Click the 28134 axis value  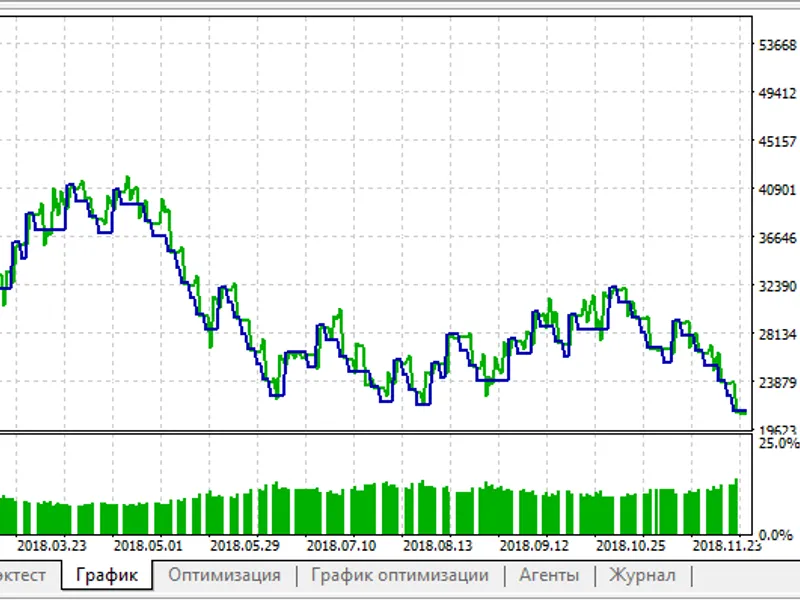778,334
